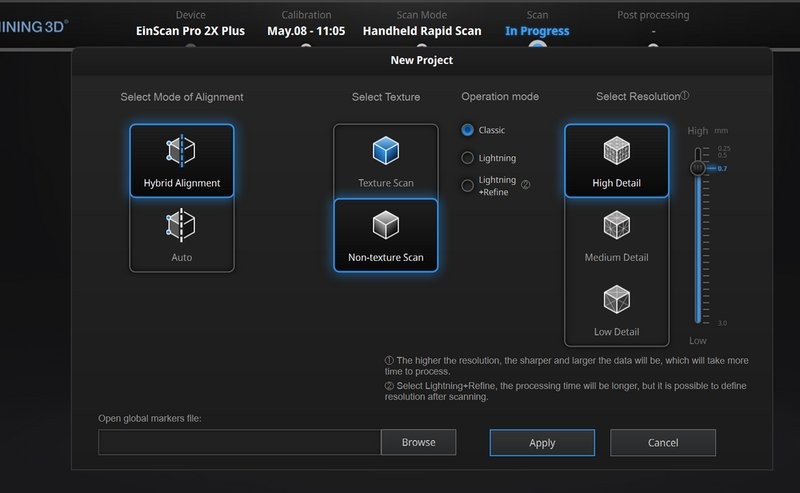Choose Lightning +Refine operation mode
Viewport: 800px width, 493px height.
(x=467, y=185)
